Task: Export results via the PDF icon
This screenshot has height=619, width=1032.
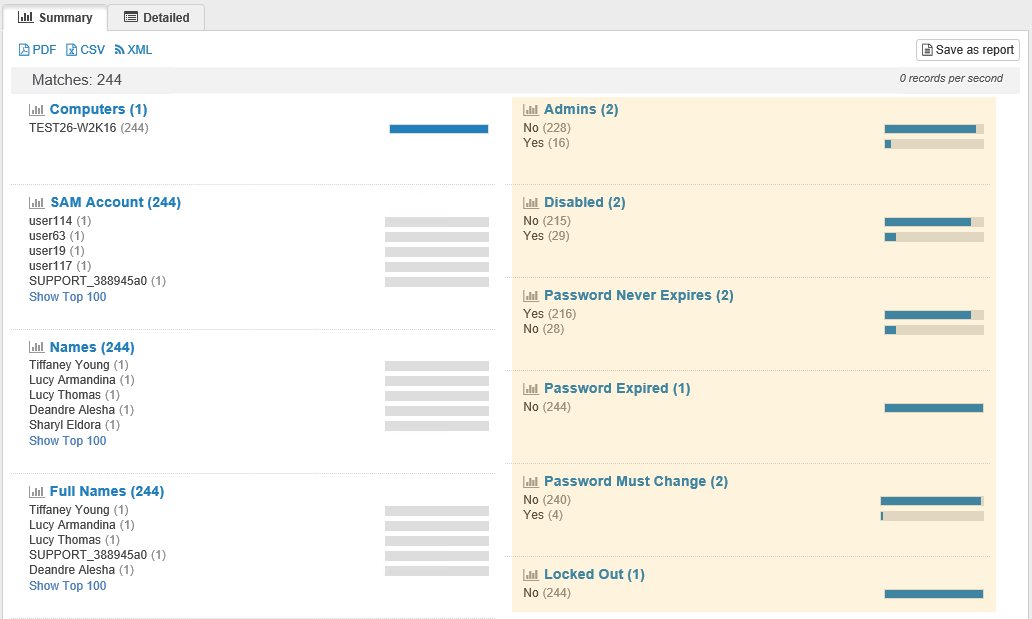Action: pos(24,50)
